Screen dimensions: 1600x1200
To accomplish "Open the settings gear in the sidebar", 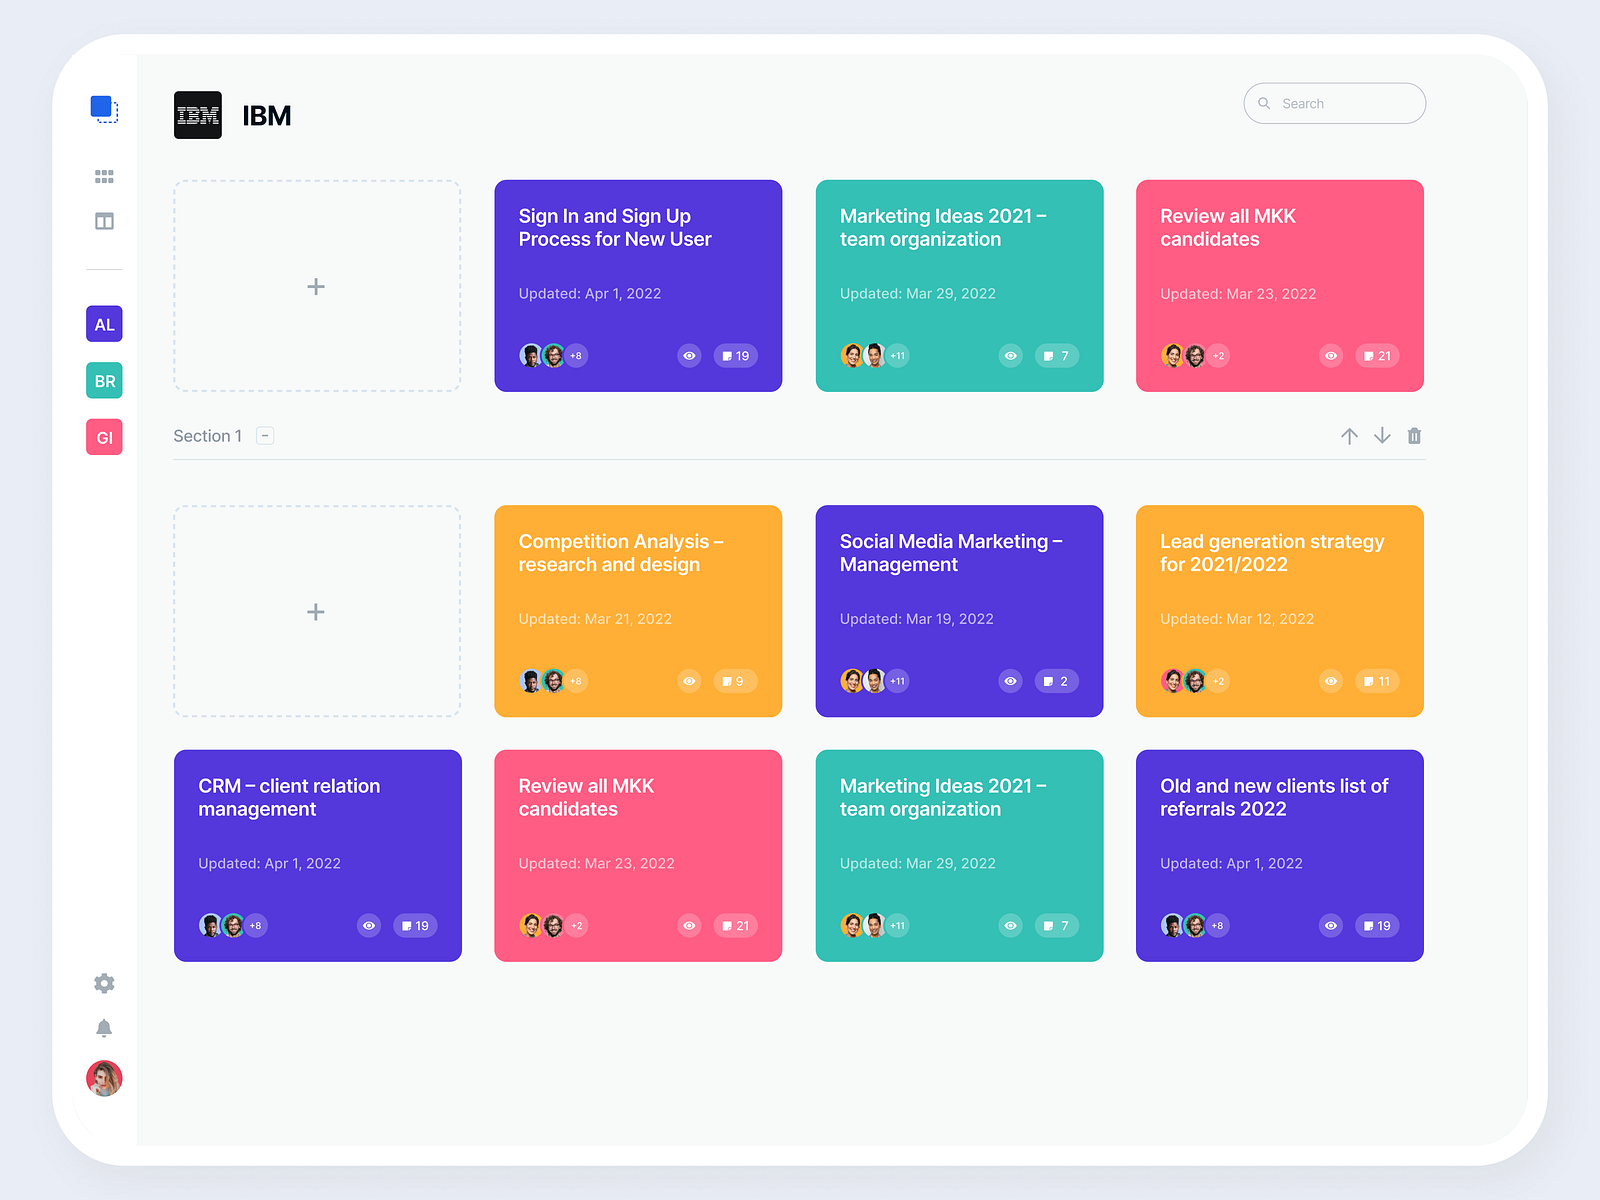I will click(x=104, y=984).
